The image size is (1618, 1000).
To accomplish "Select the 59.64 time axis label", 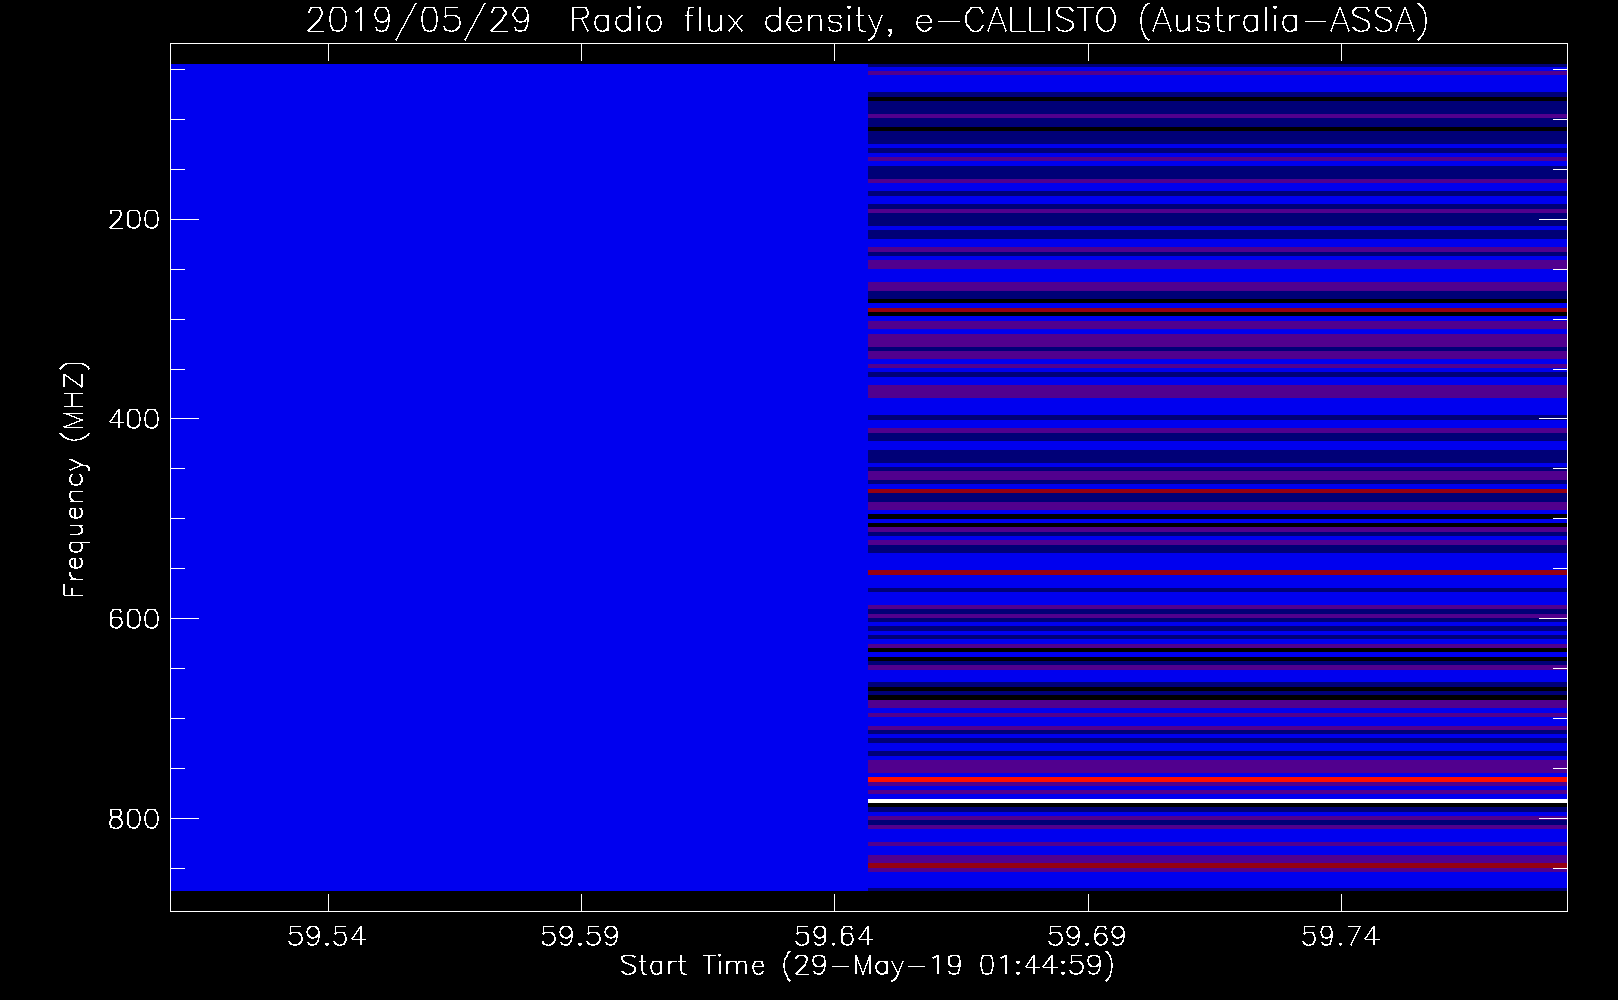I will coord(834,937).
